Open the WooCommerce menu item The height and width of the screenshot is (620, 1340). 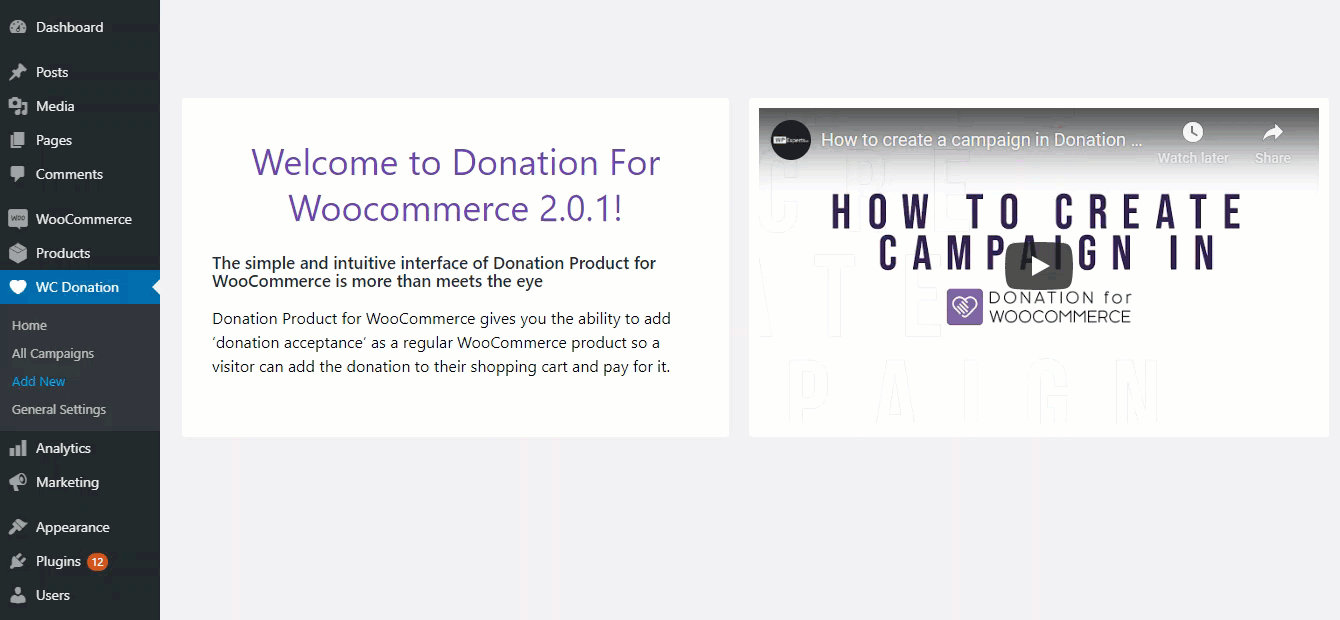click(80, 219)
